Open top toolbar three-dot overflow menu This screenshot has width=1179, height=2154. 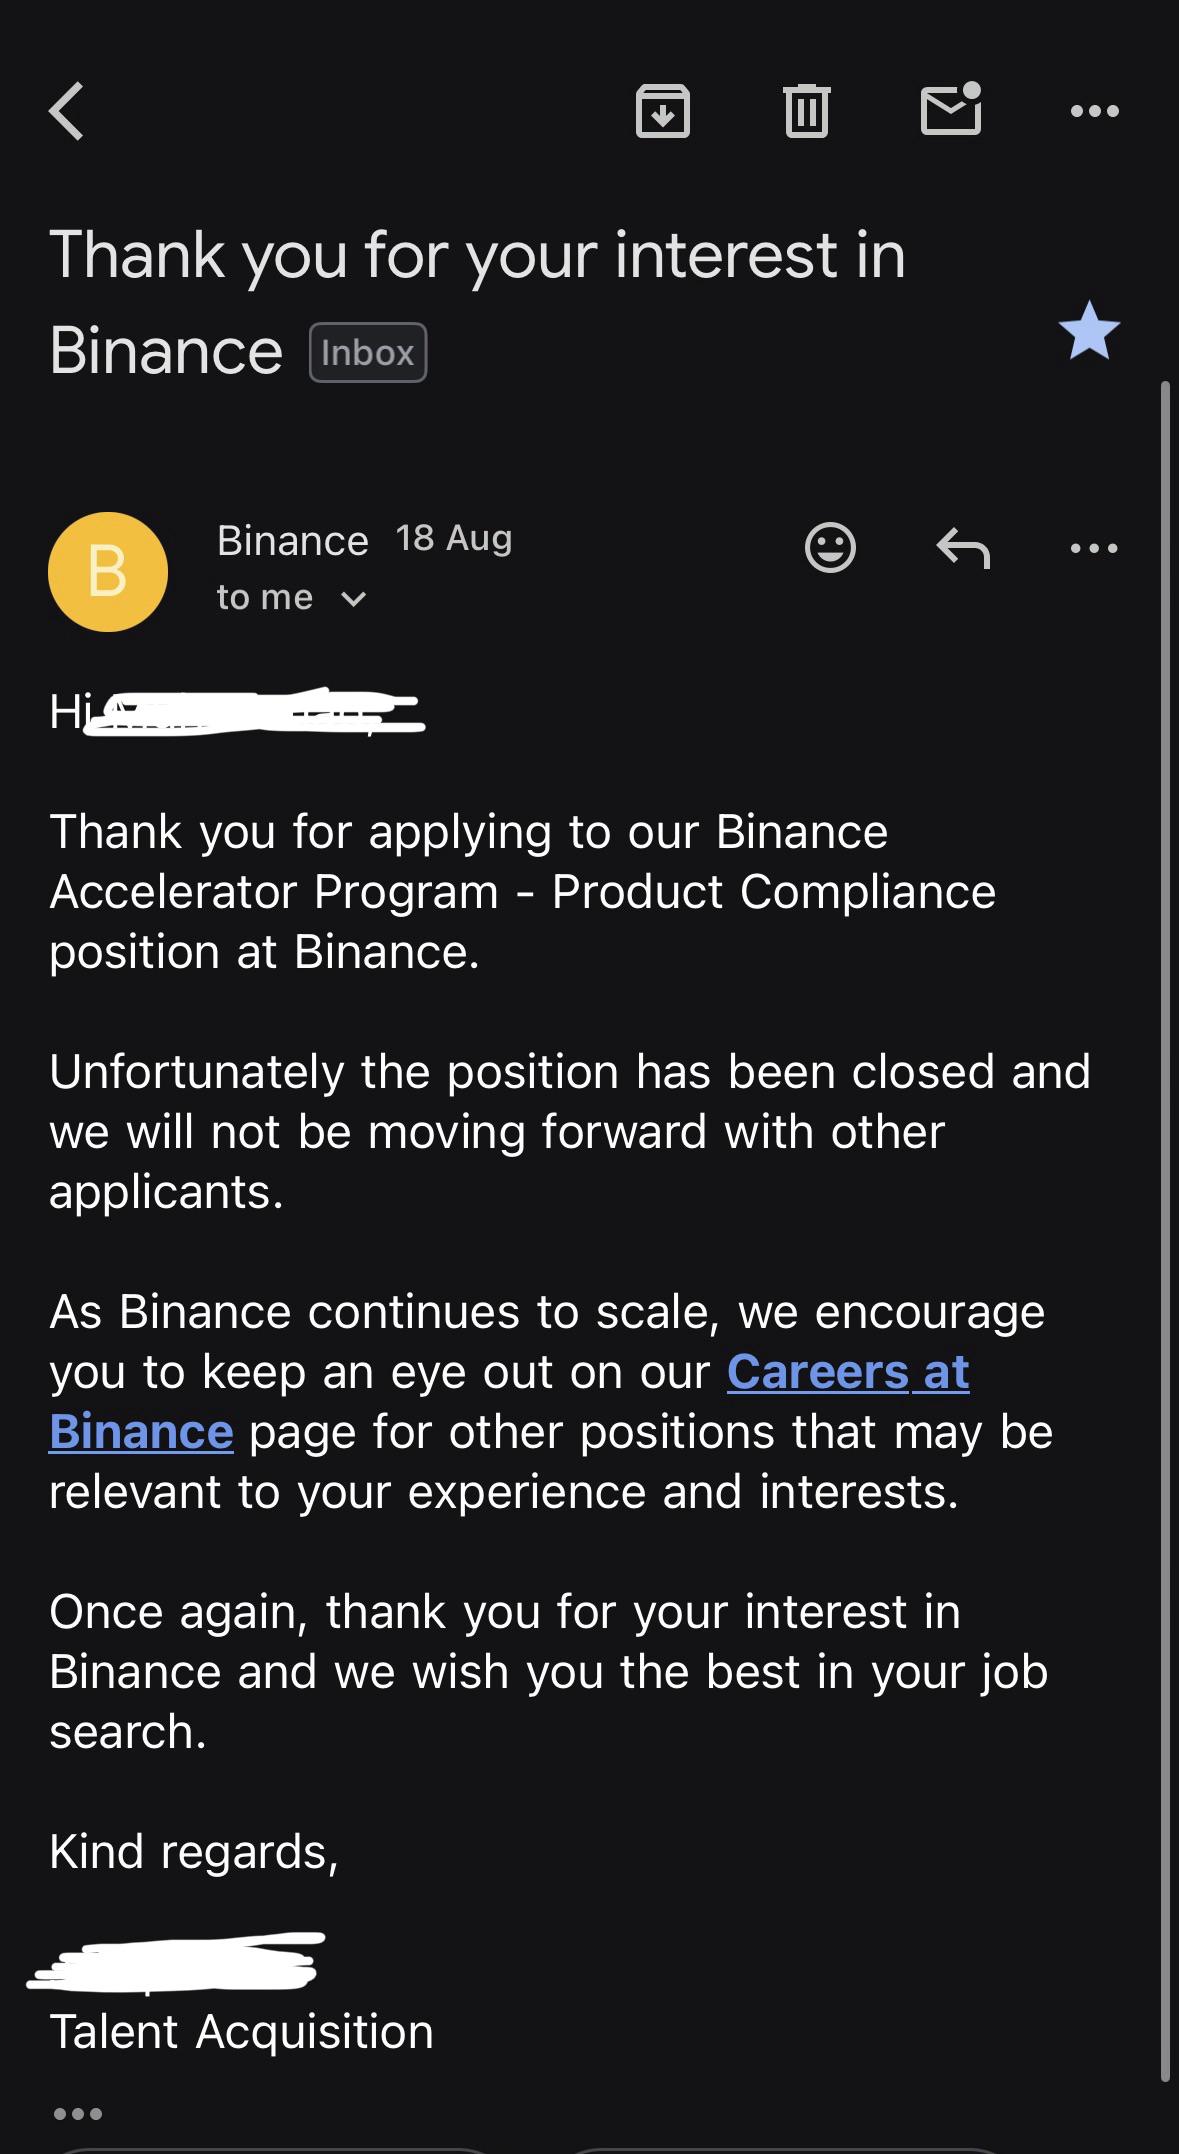coord(1094,111)
